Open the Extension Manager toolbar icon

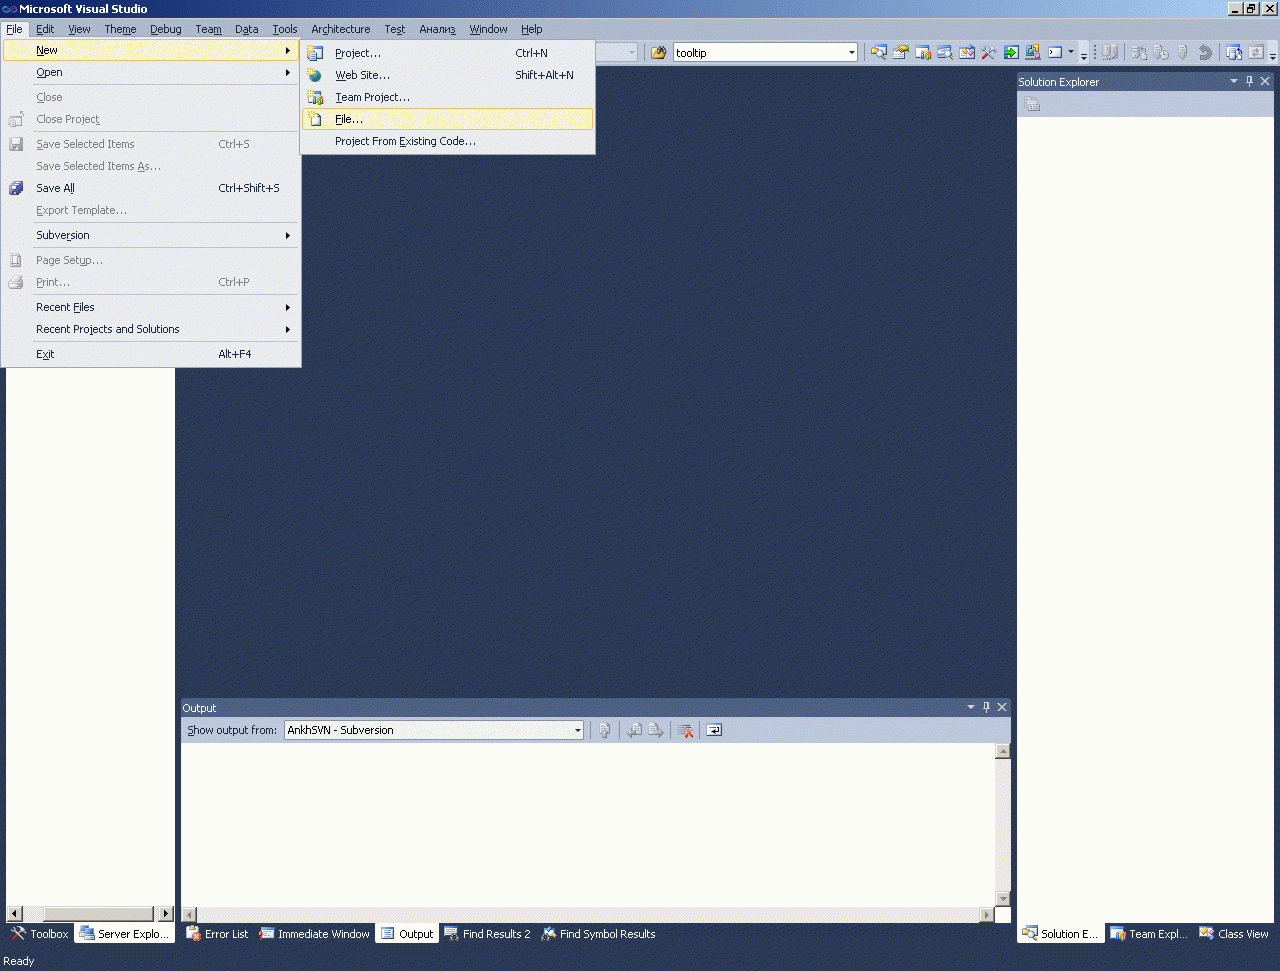point(1033,53)
